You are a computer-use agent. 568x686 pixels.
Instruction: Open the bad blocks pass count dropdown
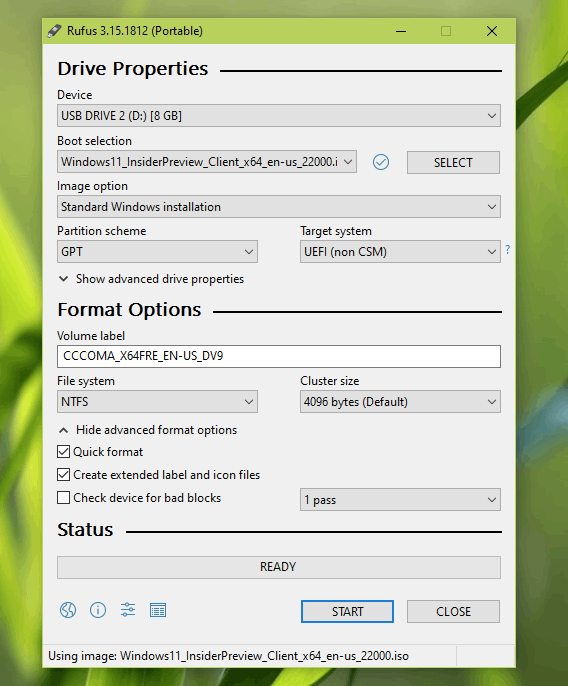coord(400,500)
